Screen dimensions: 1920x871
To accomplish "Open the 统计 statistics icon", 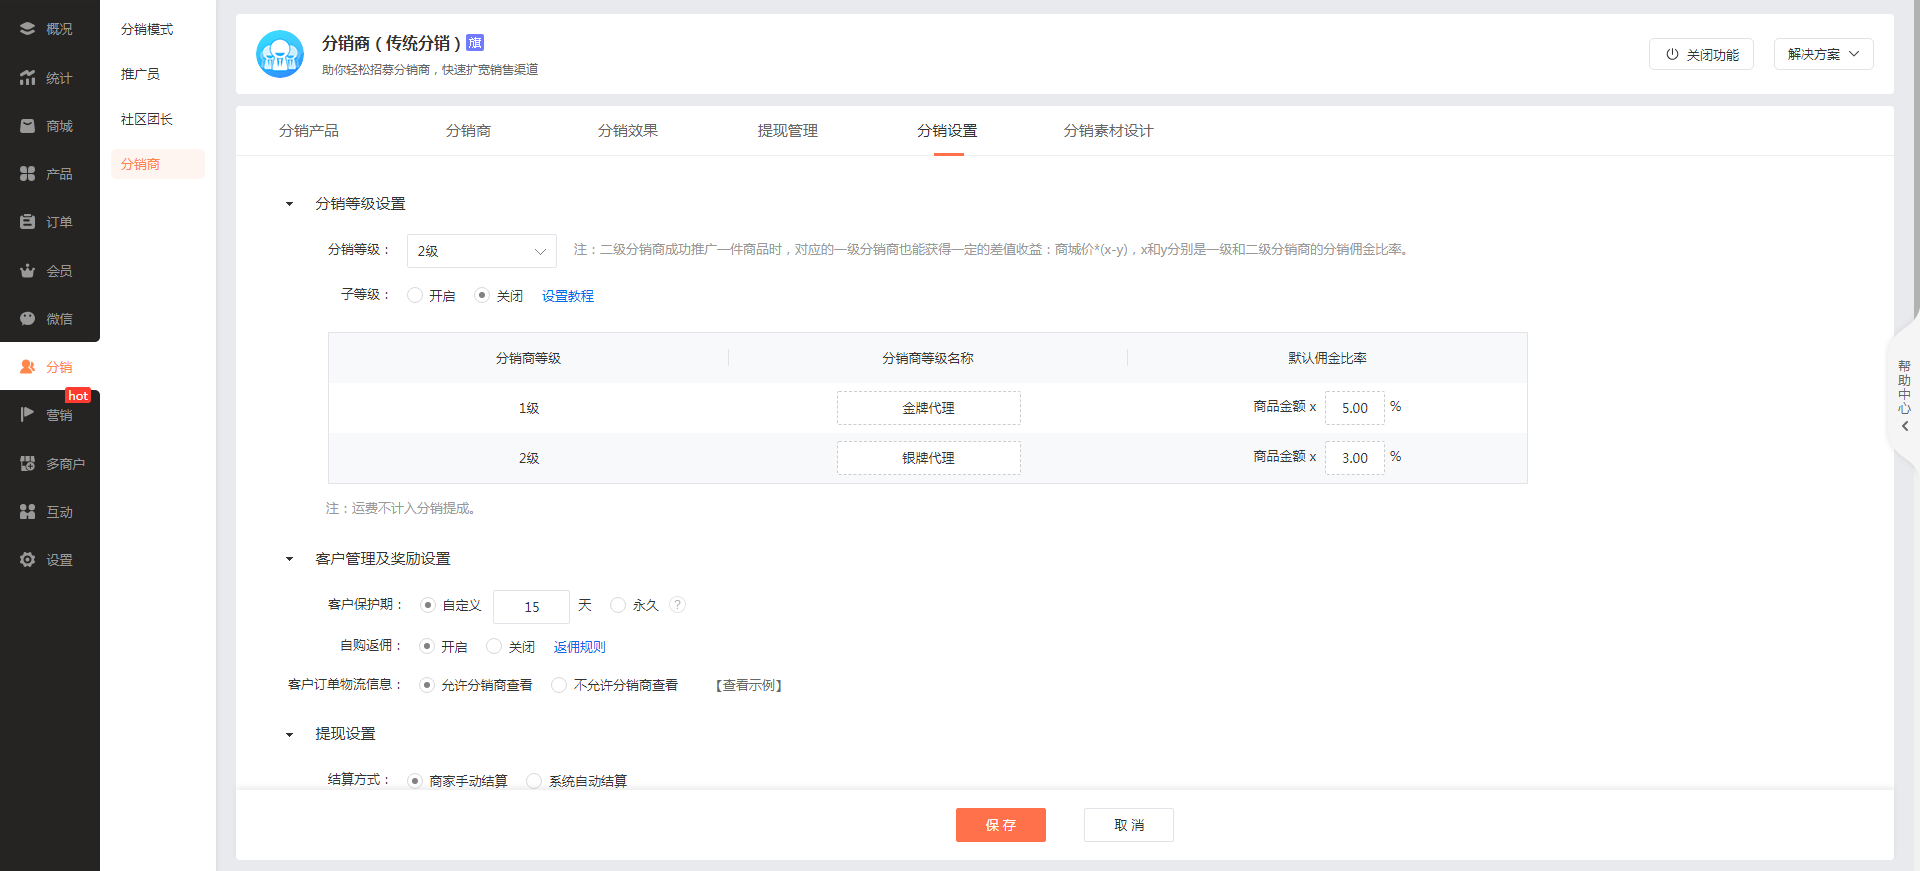I will click(27, 77).
